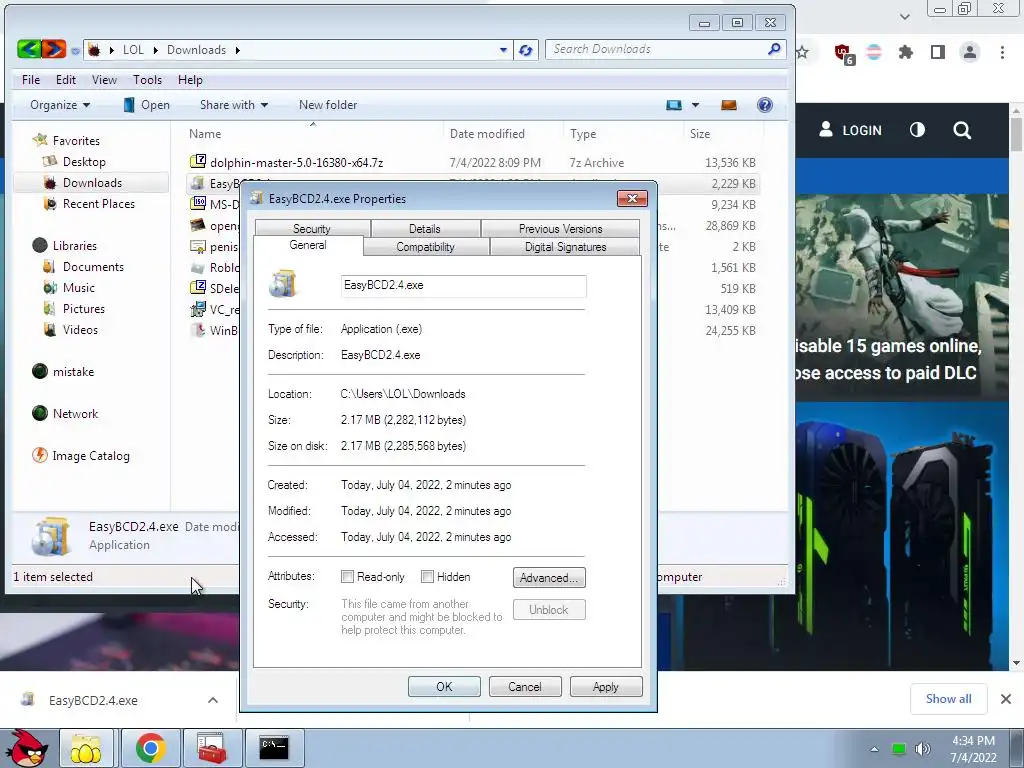Show hidden tray icons arrow

(x=874, y=749)
